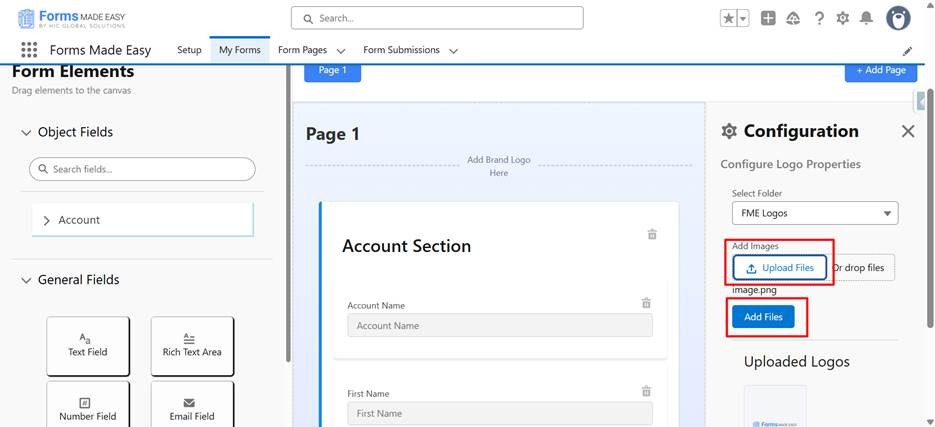
Task: Open the Setup gear in header
Action: (x=843, y=18)
